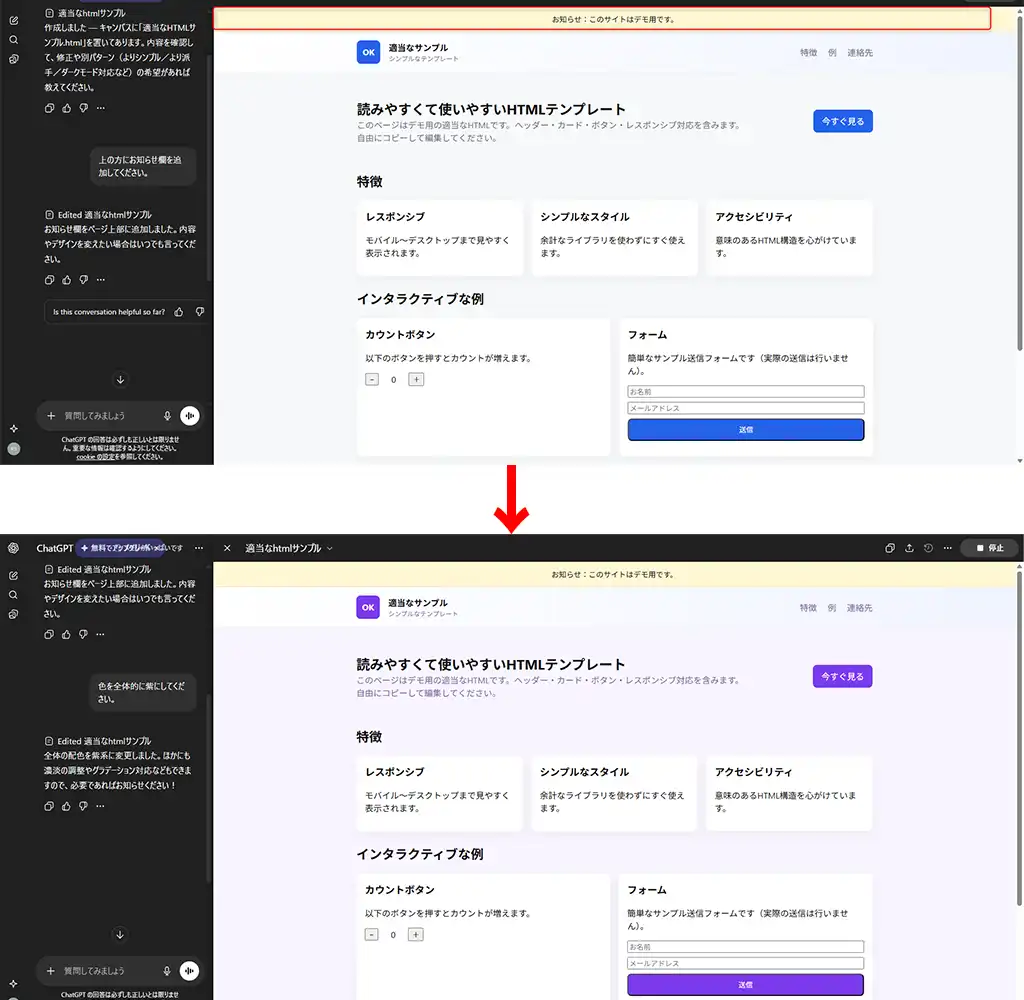Rate the conversation helpful with thumbs up

tap(179, 311)
